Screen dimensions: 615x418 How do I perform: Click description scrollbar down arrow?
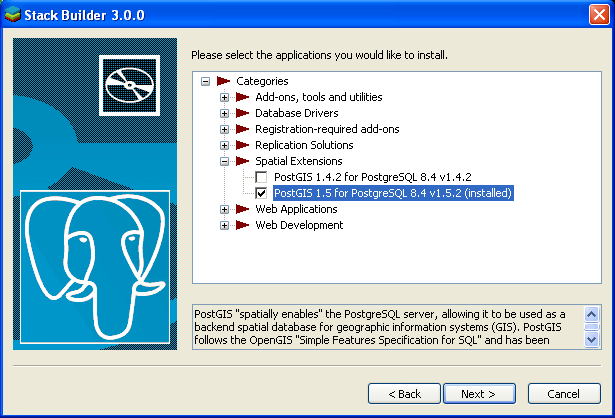[591, 339]
